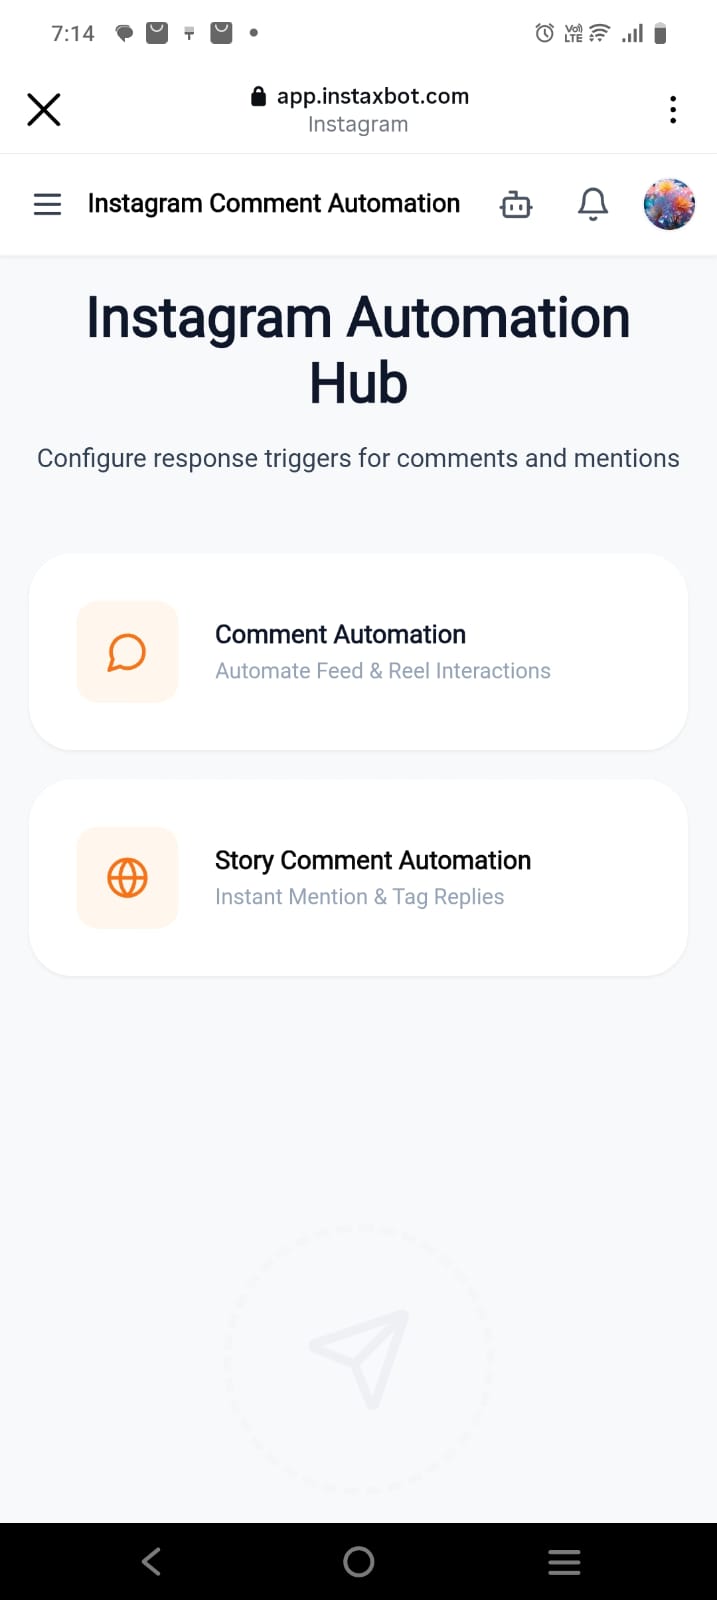
Task: Close the in-app browser with X
Action: [x=44, y=109]
